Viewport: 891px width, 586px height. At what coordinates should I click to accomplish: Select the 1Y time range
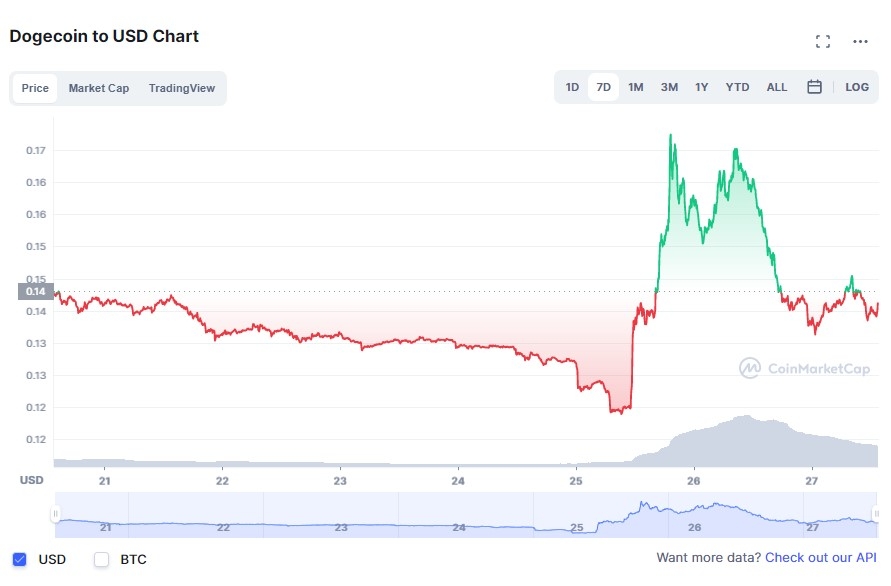point(702,87)
